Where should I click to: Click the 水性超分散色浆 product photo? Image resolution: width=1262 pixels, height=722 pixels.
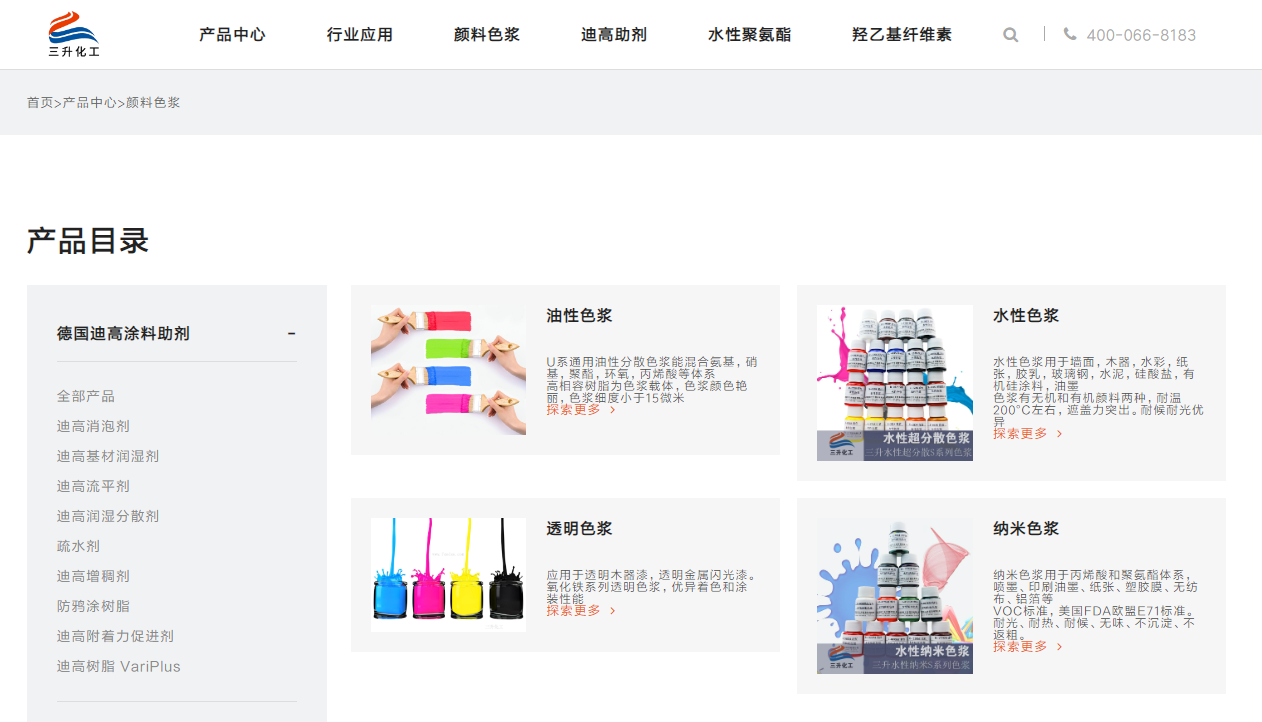coord(895,381)
